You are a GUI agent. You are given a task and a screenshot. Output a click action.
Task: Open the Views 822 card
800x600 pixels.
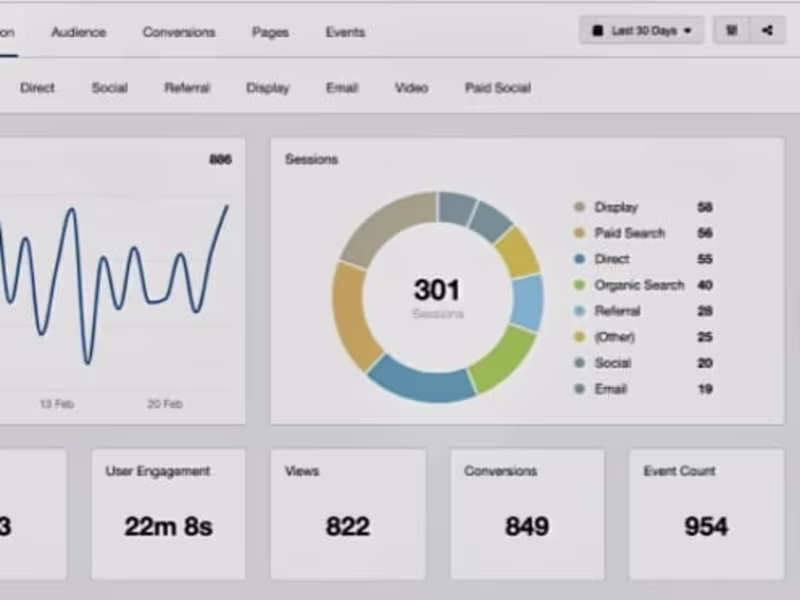(x=348, y=514)
